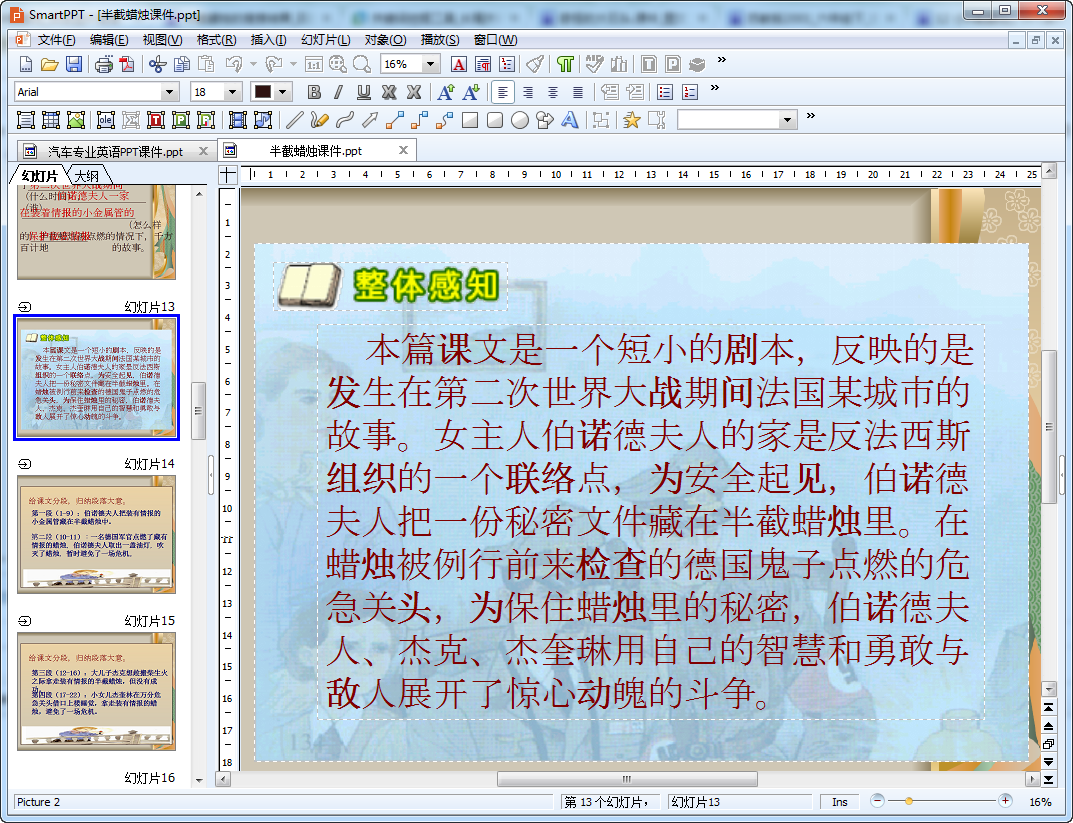The height and width of the screenshot is (823, 1073).
Task: Save the presentation with the floppy icon
Action: pyautogui.click(x=74, y=64)
